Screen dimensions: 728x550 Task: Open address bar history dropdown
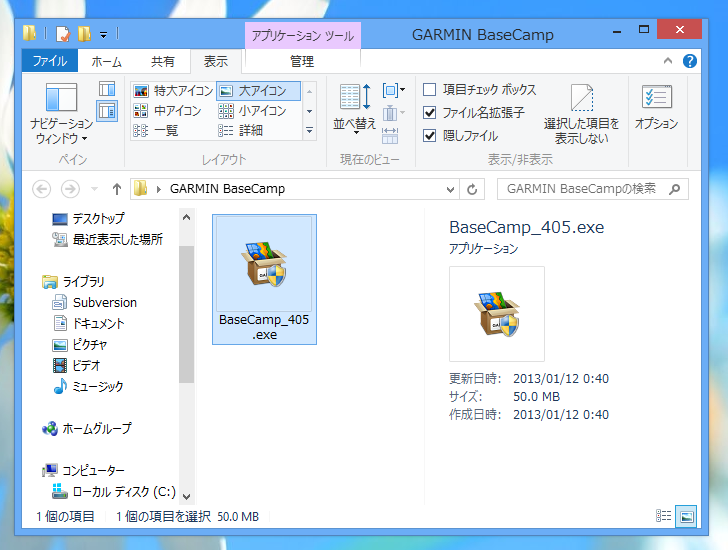click(x=450, y=189)
